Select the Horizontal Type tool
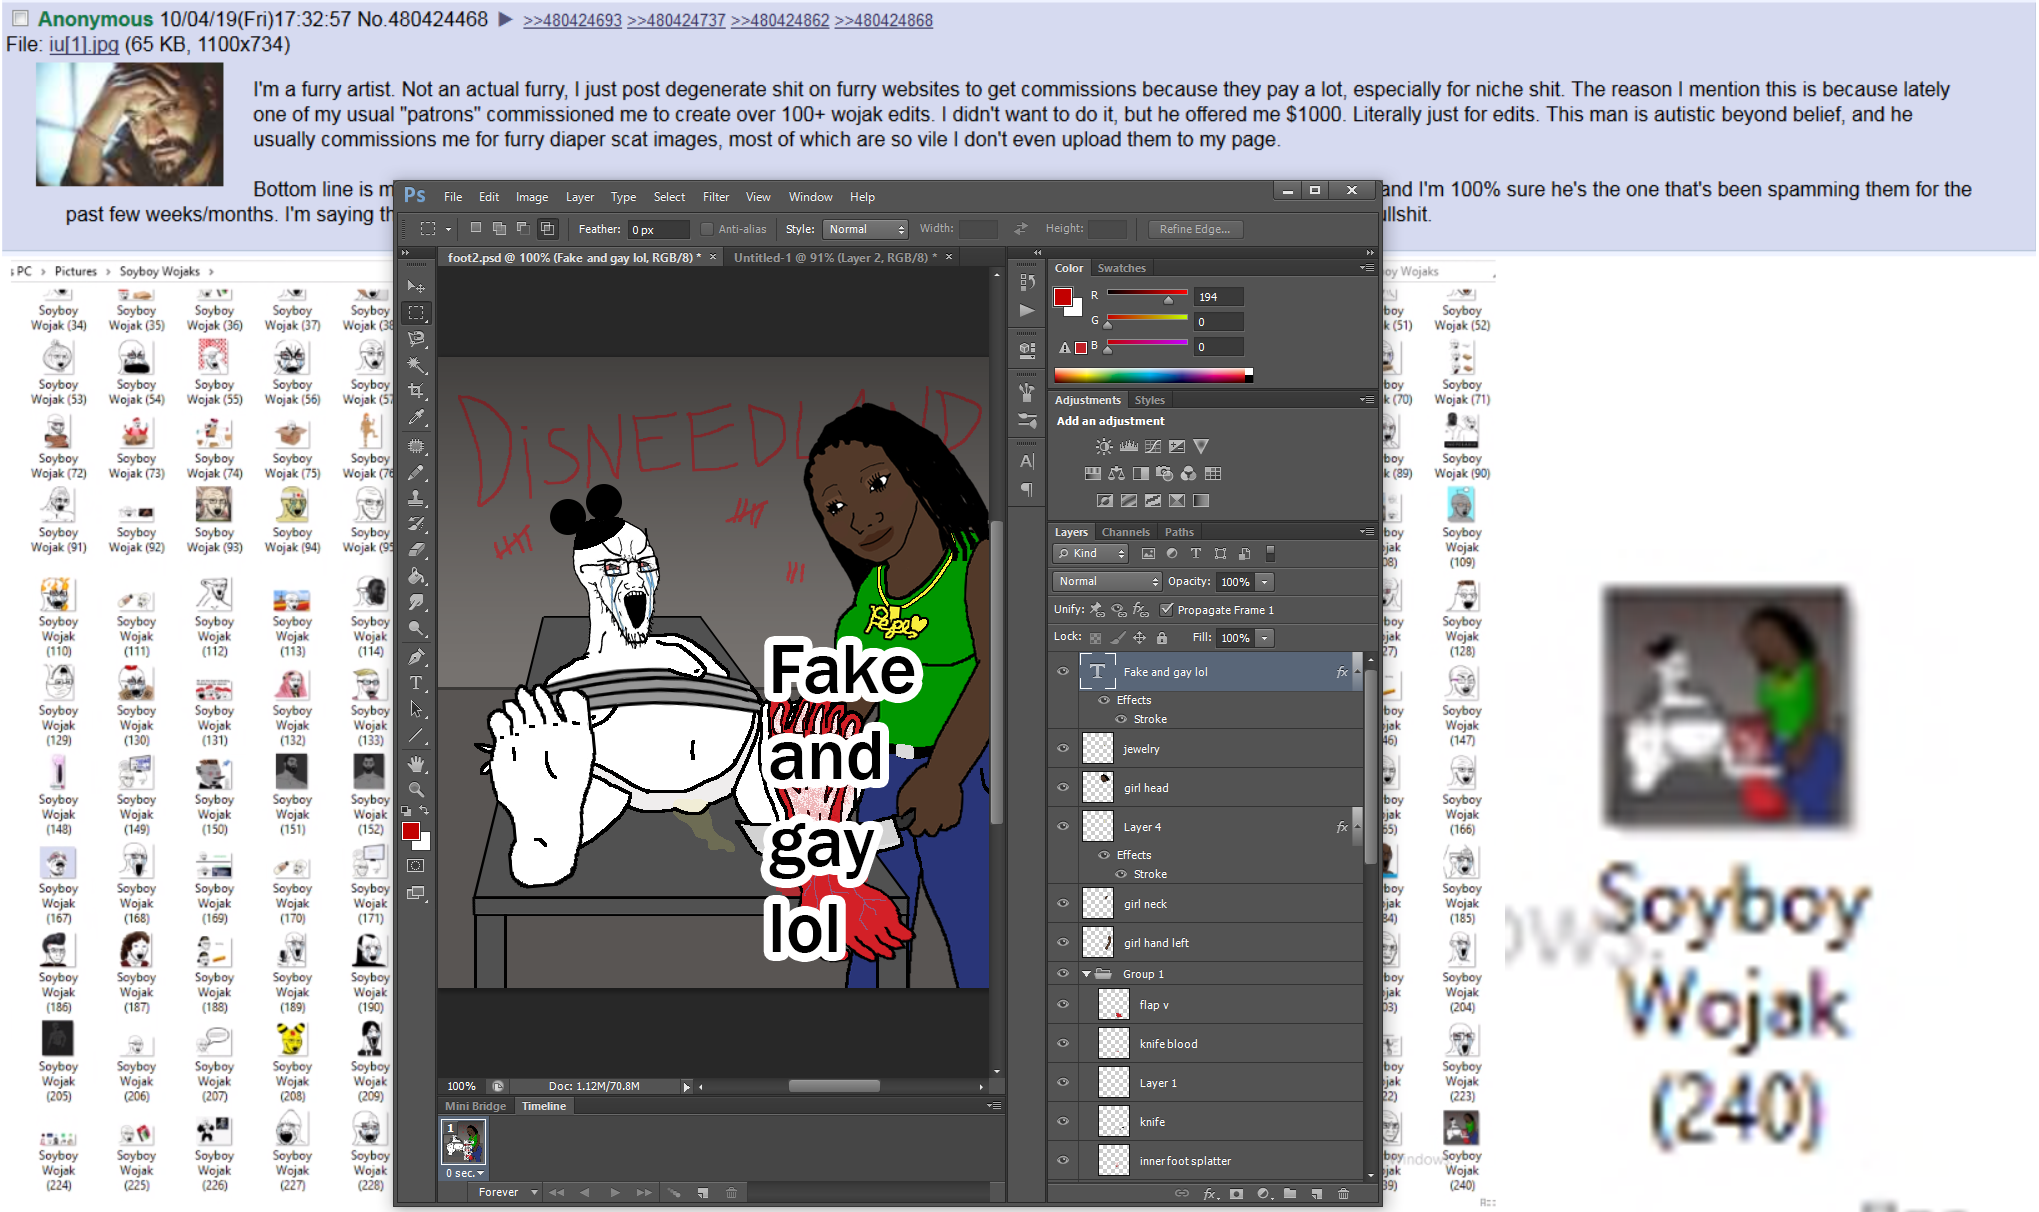This screenshot has height=1212, width=2039. pyautogui.click(x=416, y=683)
